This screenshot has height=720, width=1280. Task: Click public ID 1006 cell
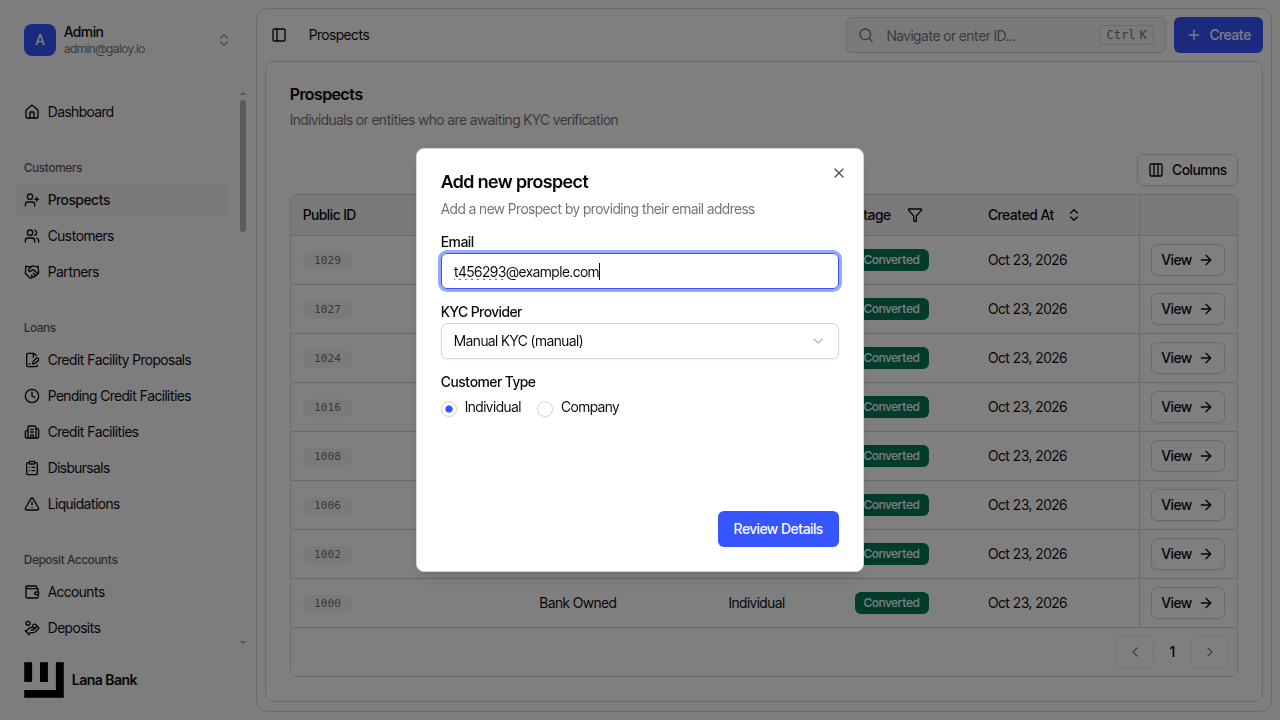[327, 505]
